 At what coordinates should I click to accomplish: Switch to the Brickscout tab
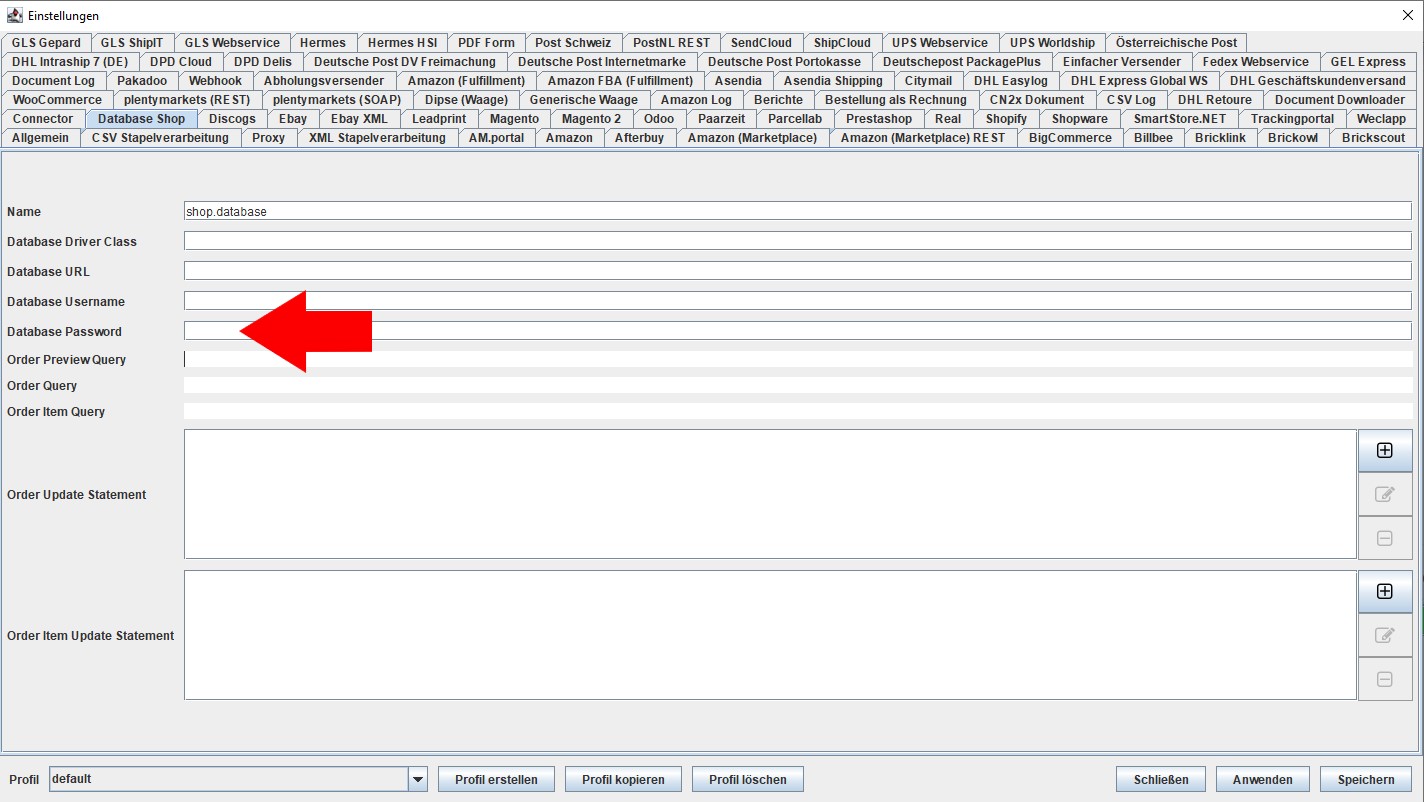tap(1373, 138)
